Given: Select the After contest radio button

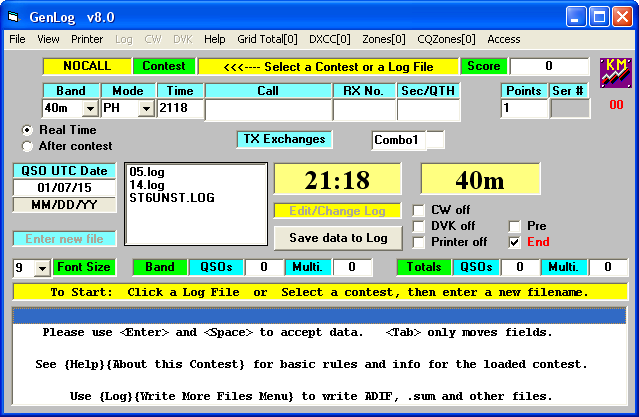Looking at the screenshot, I should [x=27, y=146].
